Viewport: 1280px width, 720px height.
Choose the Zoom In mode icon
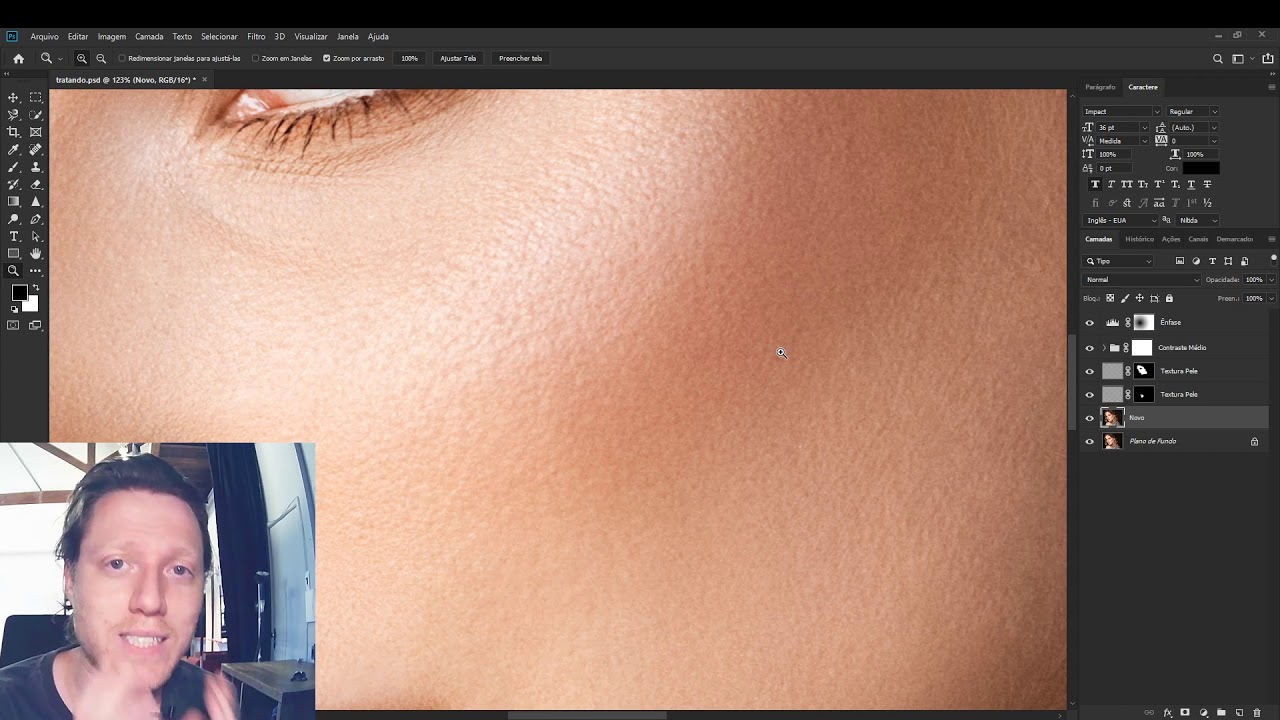point(82,58)
